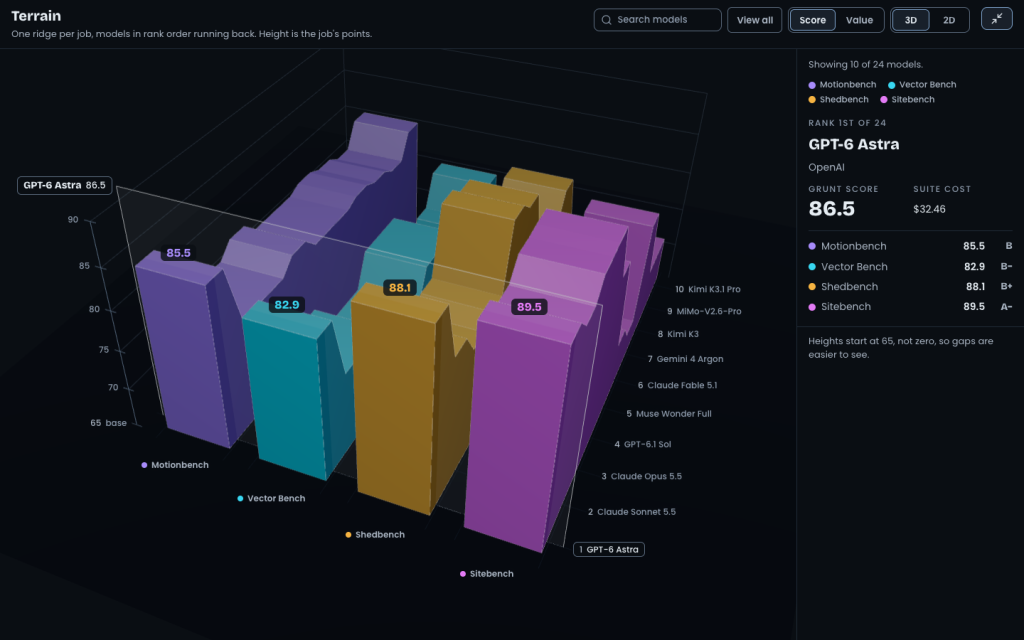The width and height of the screenshot is (1024, 640).
Task: Click the 9 MiMo-V2.6-Pro rank label
Action: tap(704, 311)
